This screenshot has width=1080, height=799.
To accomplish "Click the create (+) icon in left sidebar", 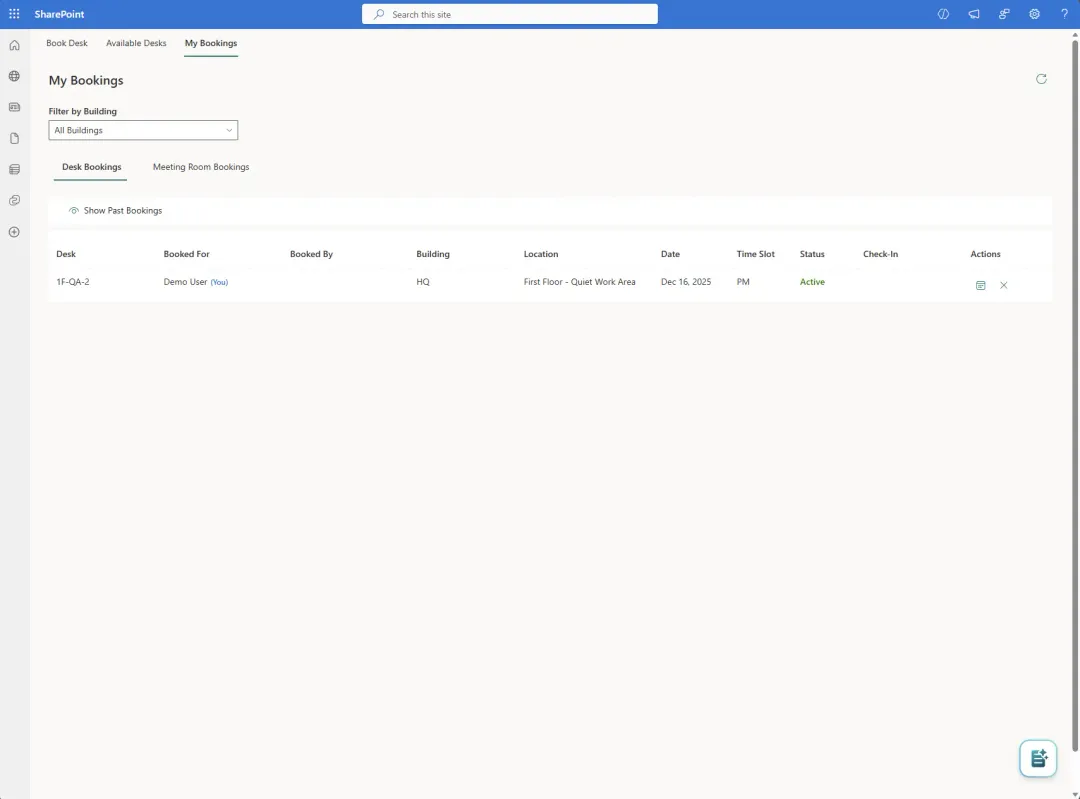I will click(14, 231).
